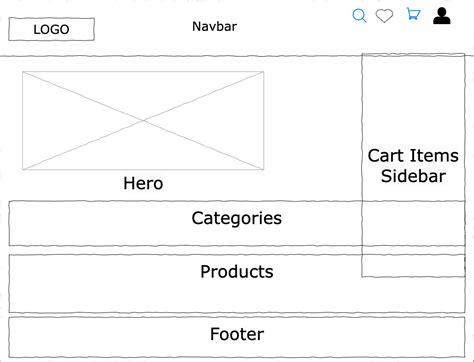Click the Categories label

236,218
